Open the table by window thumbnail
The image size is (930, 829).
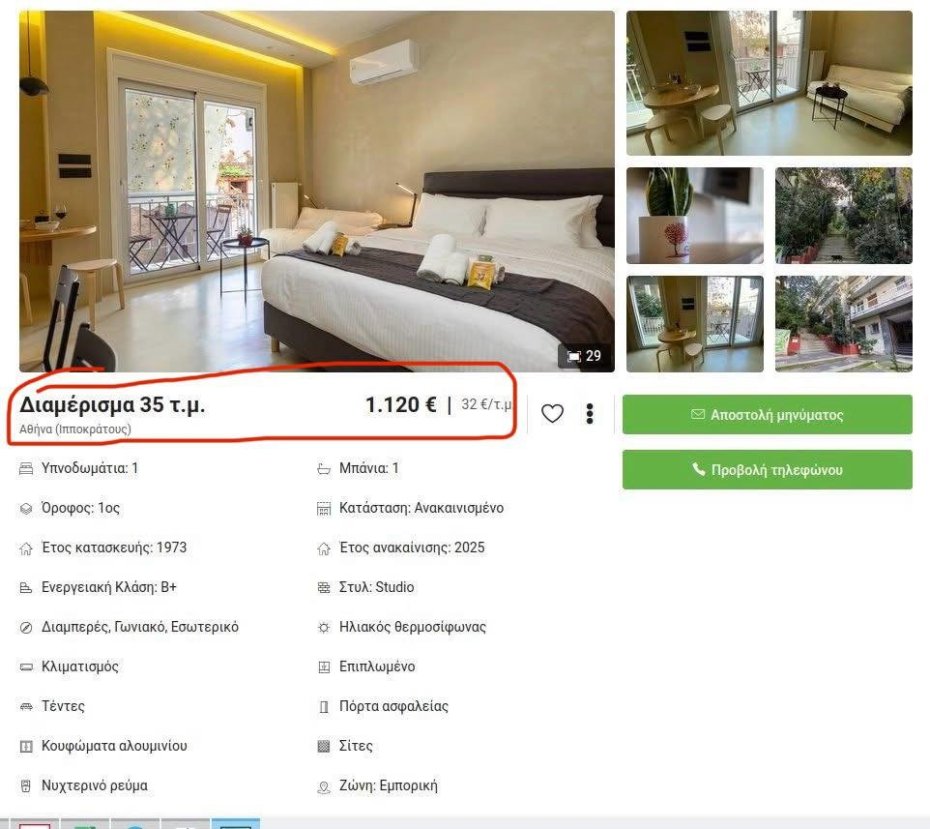pos(695,324)
